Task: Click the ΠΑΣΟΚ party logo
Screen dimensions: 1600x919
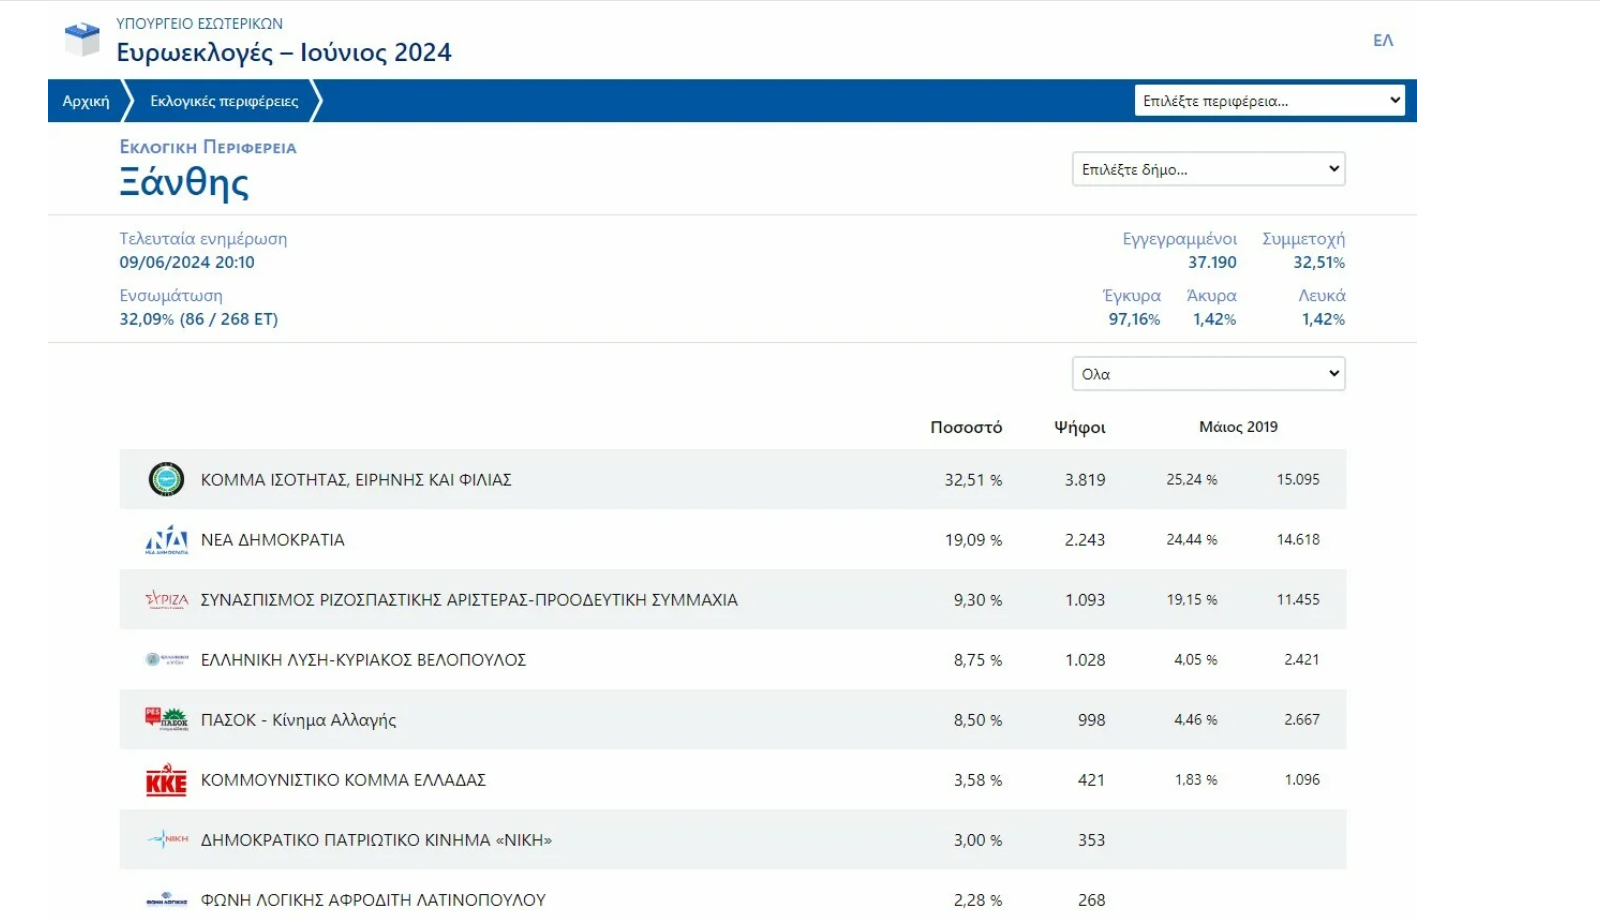Action: pyautogui.click(x=166, y=719)
